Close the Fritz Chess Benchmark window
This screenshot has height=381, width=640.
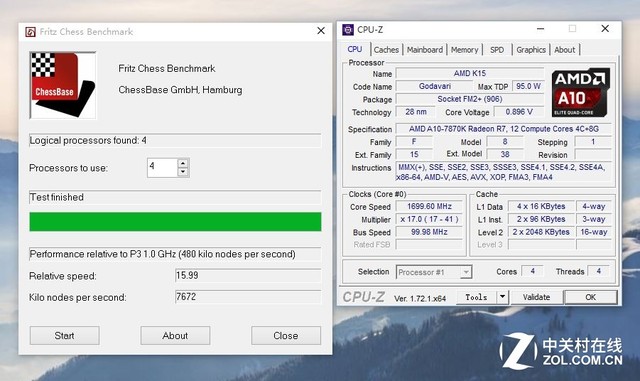tap(321, 31)
